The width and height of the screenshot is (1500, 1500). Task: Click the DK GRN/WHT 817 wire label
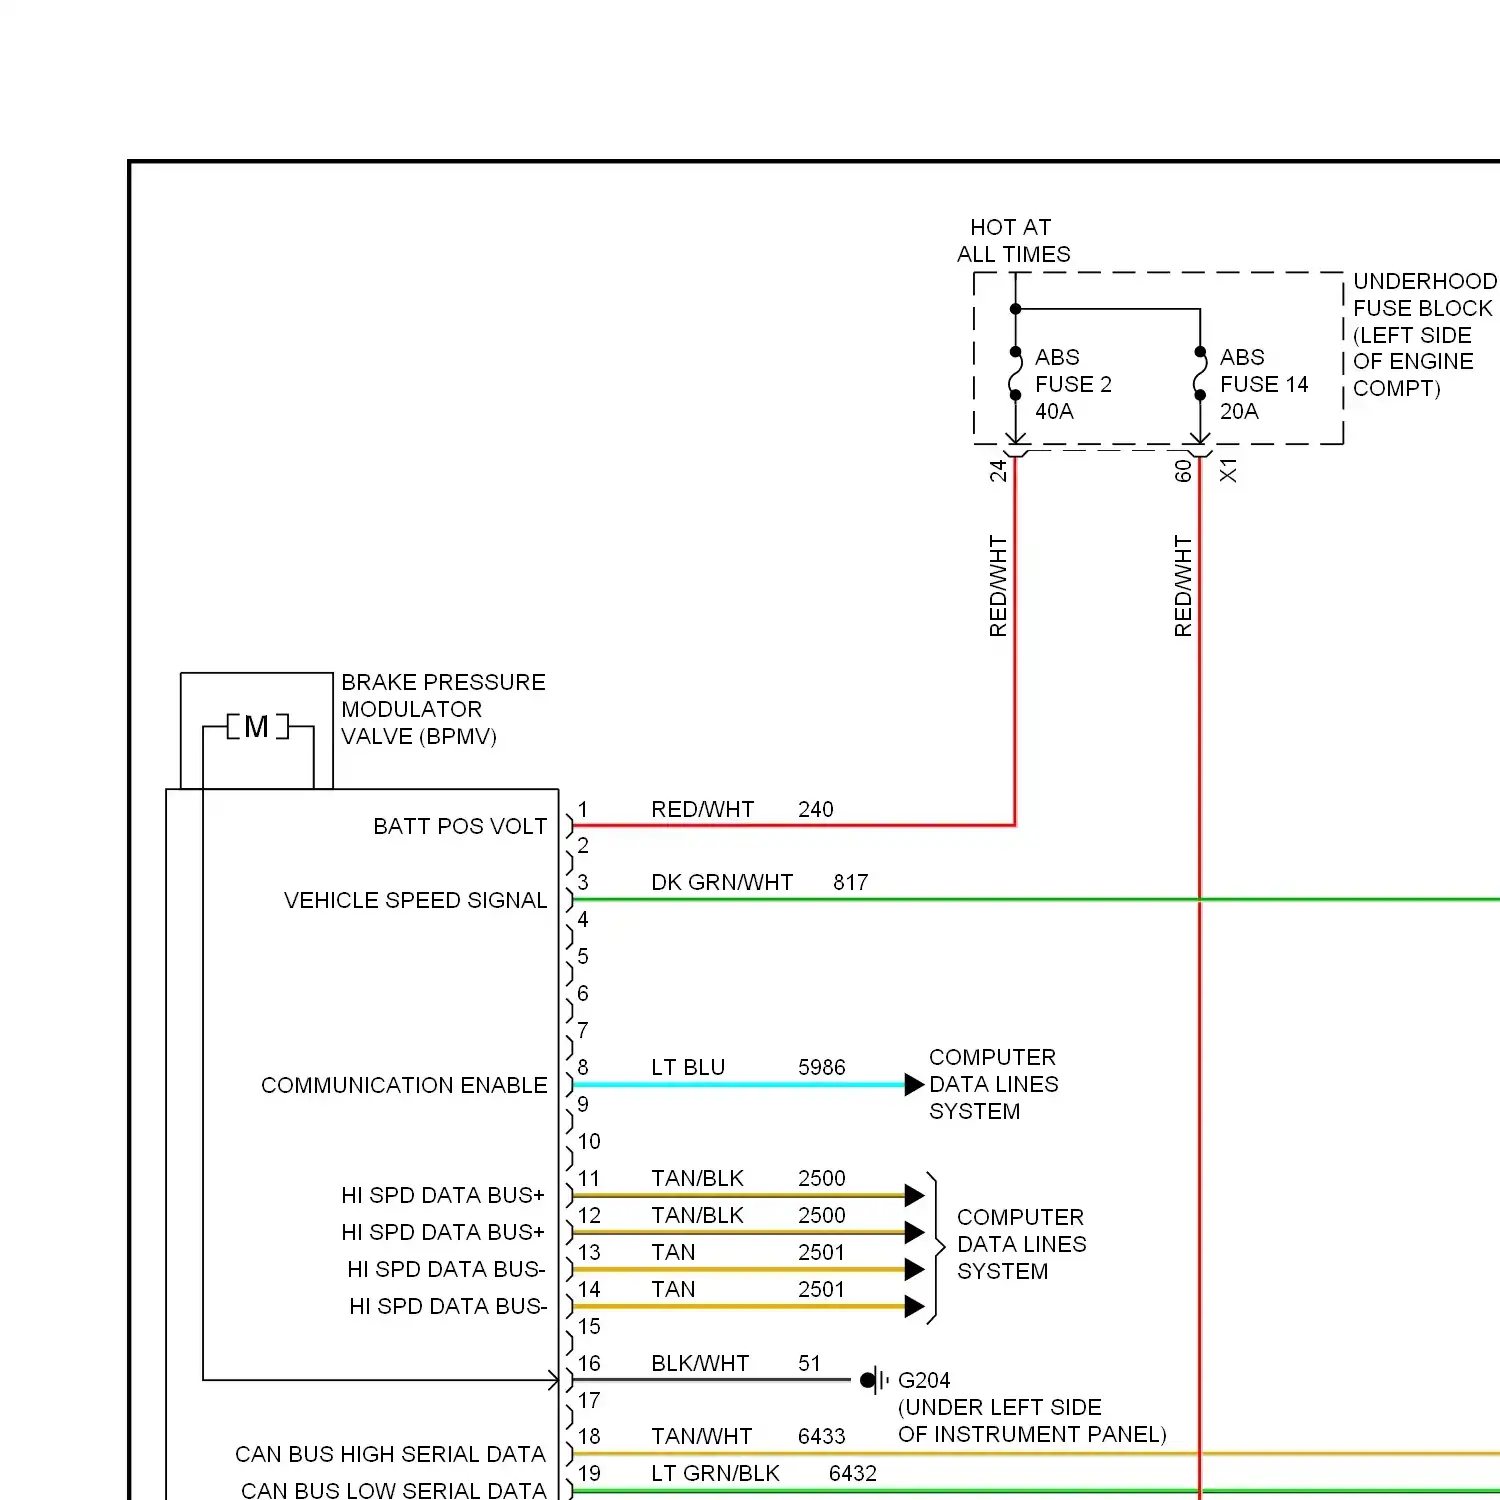[759, 882]
